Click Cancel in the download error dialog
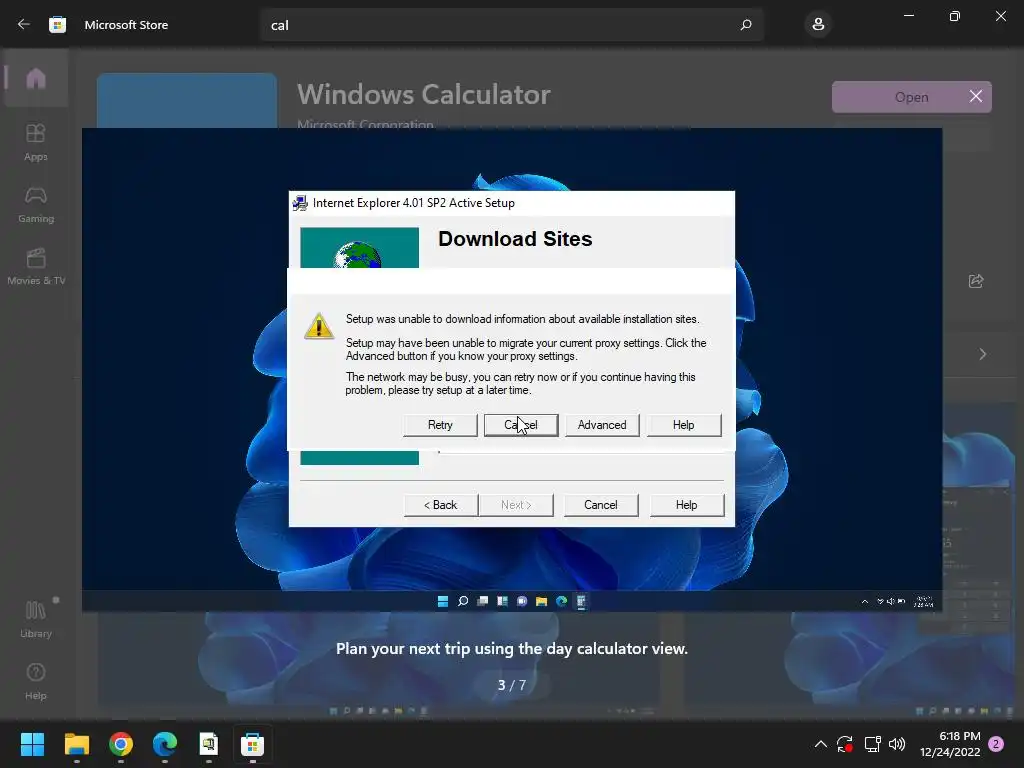Viewport: 1024px width, 768px height. tap(520, 424)
